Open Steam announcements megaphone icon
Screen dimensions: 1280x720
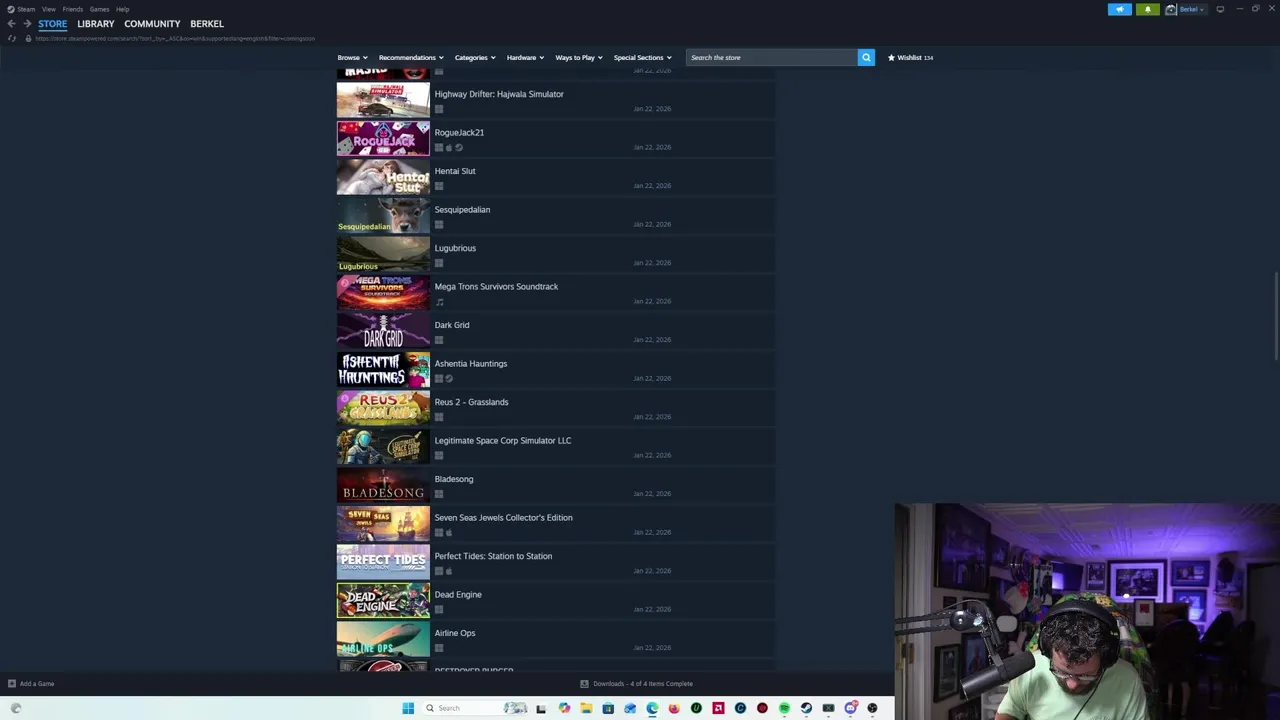point(1119,9)
